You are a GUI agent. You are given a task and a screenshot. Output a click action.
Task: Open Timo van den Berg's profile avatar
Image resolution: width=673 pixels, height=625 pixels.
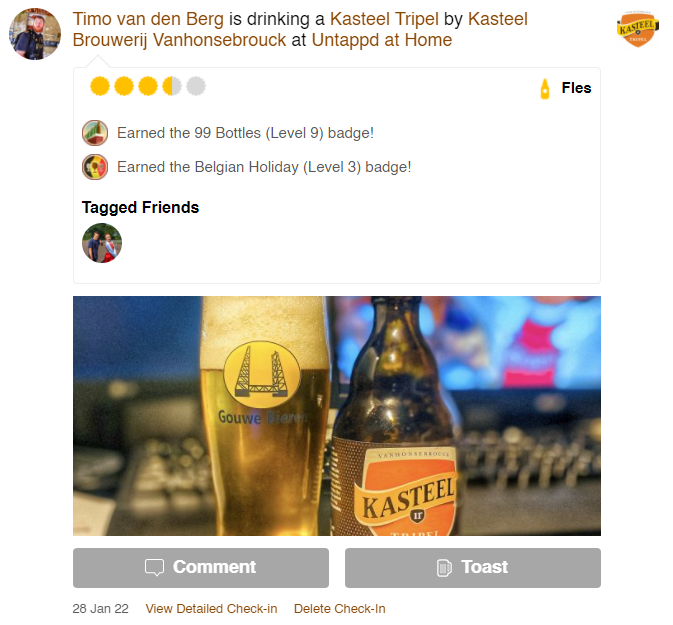[35, 33]
